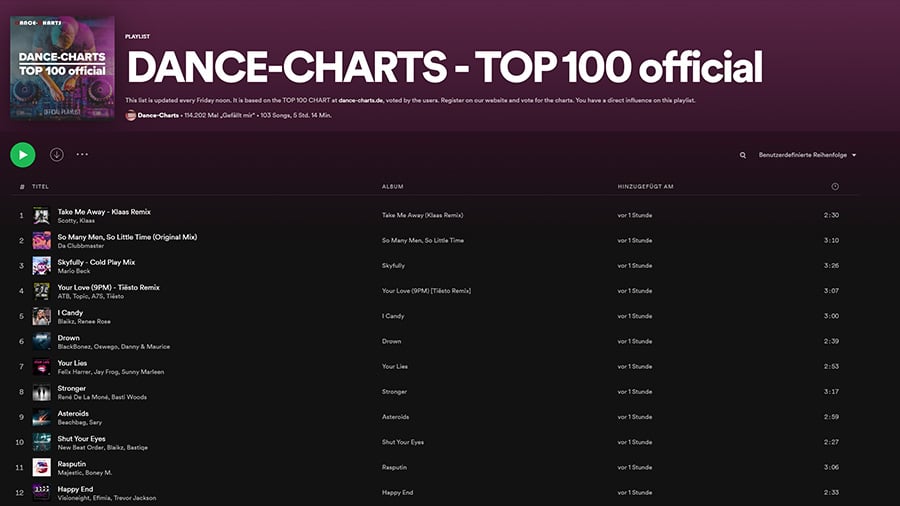Screen dimensions: 900x506
Task: Open album link So Many Men, So Little Time
Action: pyautogui.click(x=422, y=240)
